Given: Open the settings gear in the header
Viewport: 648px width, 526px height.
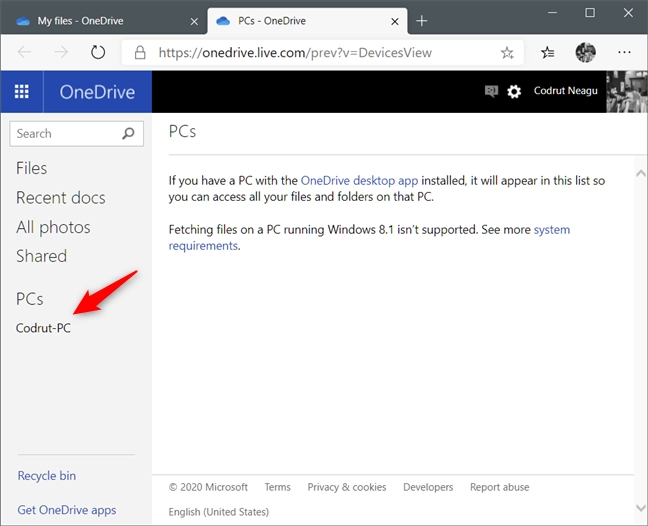Looking at the screenshot, I should click(x=514, y=91).
